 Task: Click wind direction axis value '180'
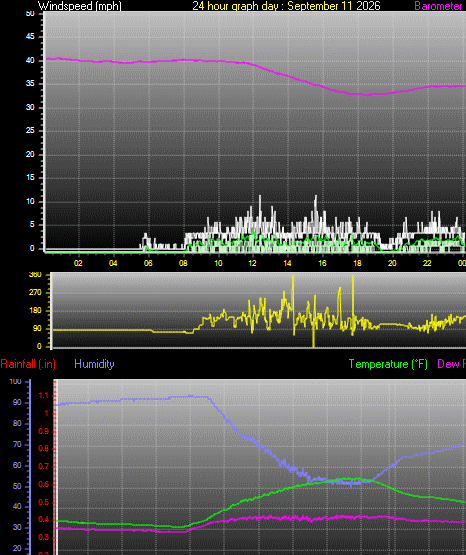pyautogui.click(x=35, y=310)
